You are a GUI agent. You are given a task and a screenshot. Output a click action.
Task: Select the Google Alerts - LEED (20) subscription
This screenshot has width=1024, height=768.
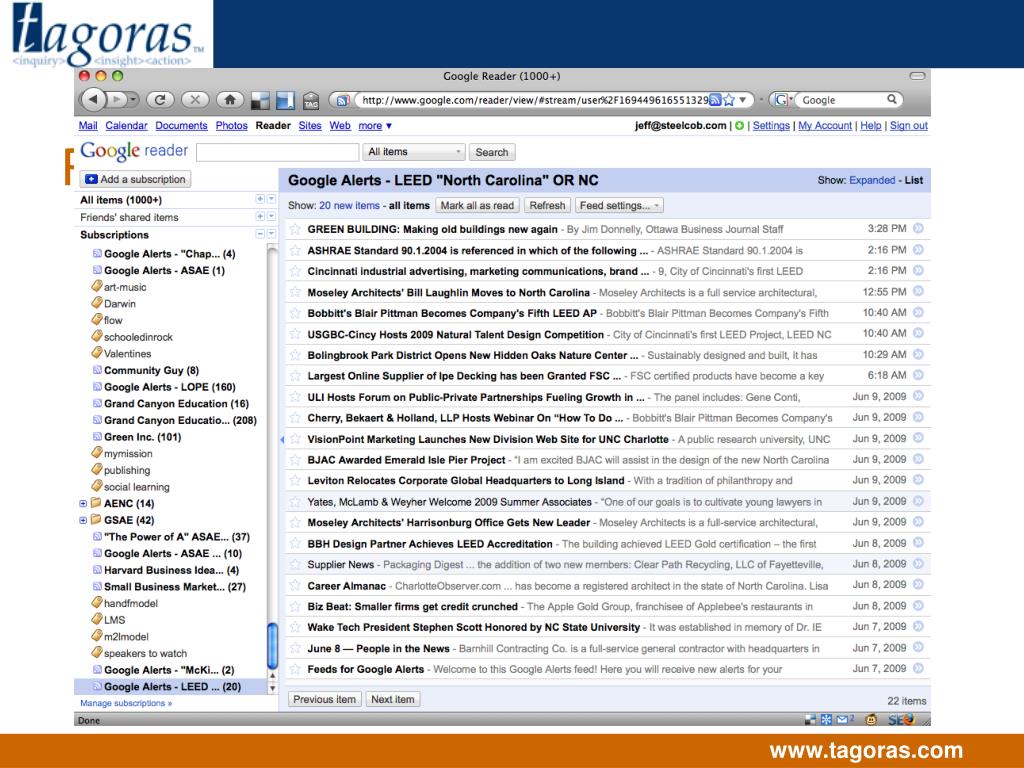(171, 686)
